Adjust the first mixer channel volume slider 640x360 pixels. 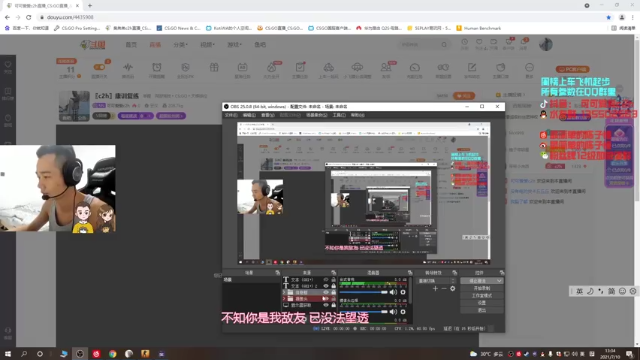click(363, 292)
